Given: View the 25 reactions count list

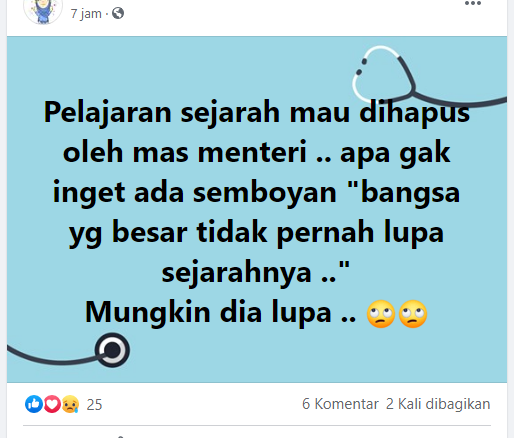Looking at the screenshot, I should tap(94, 404).
